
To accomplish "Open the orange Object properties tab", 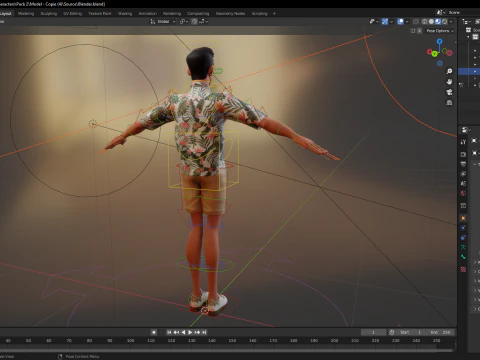I will pos(463,218).
